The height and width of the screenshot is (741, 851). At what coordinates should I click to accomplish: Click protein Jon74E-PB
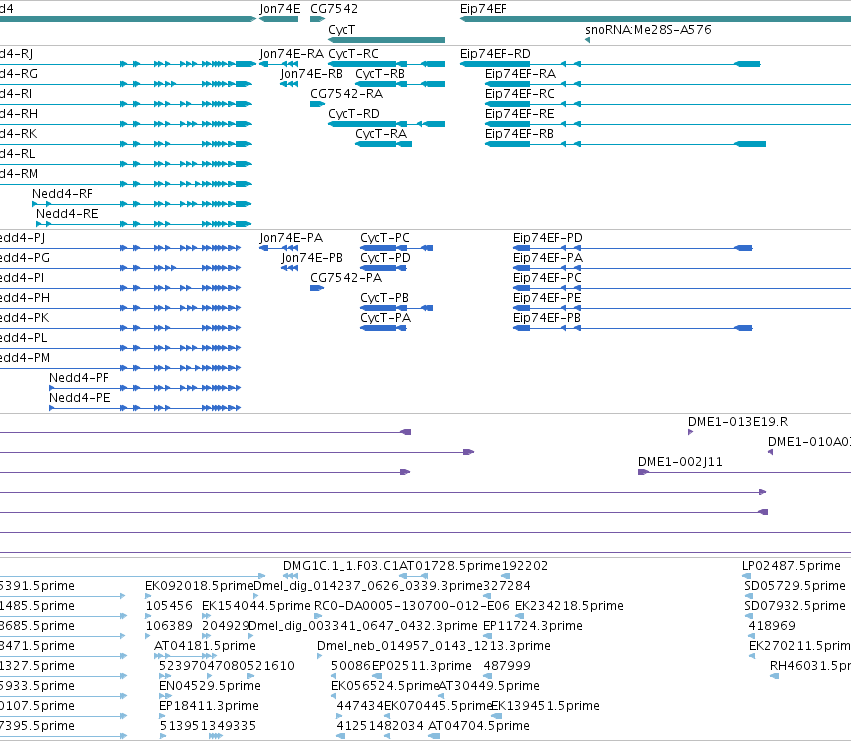coord(312,258)
